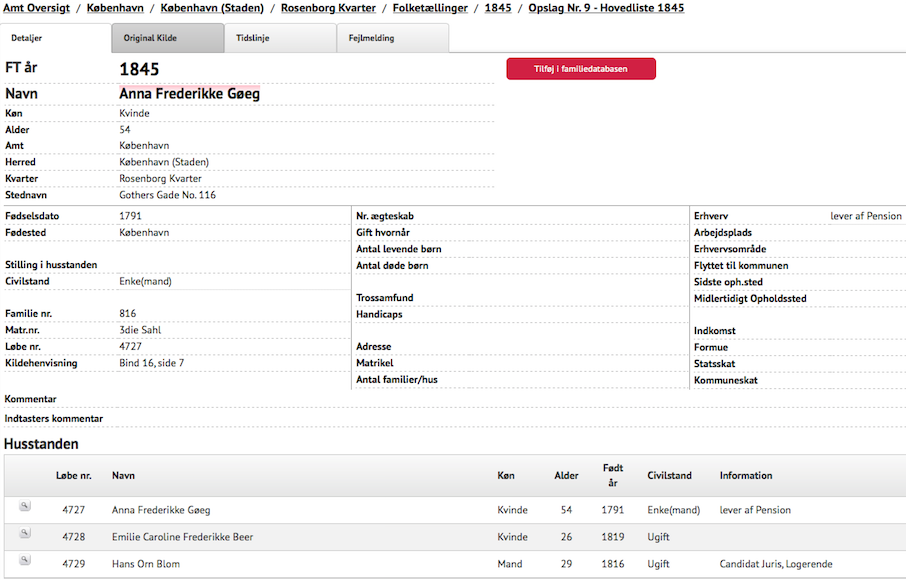Image resolution: width=906 pixels, height=580 pixels.
Task: Click the Løbe nr. column header
Action: [73, 476]
